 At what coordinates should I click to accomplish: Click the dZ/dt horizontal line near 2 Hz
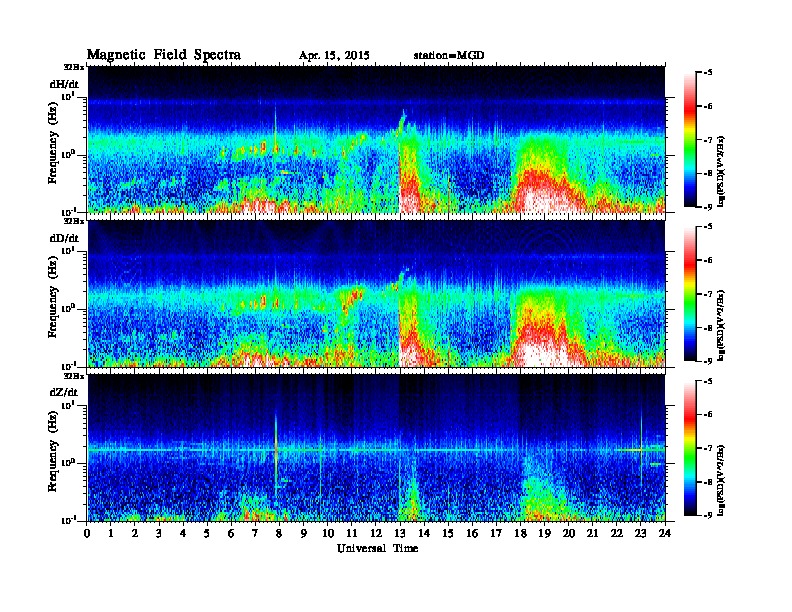pyautogui.click(x=376, y=449)
